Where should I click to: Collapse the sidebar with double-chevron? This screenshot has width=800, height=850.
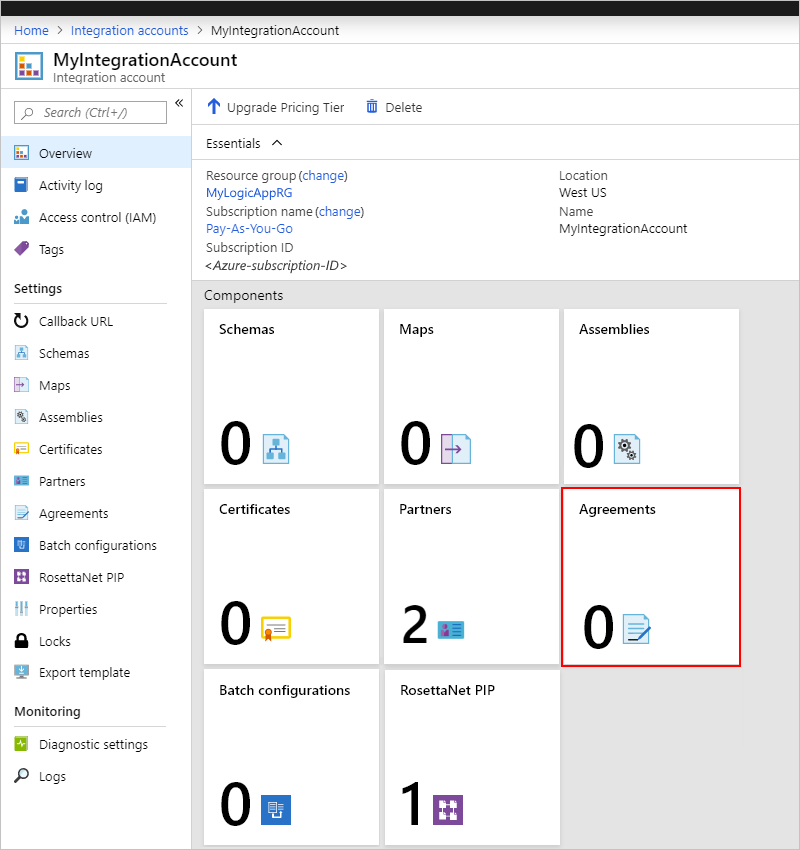179,103
